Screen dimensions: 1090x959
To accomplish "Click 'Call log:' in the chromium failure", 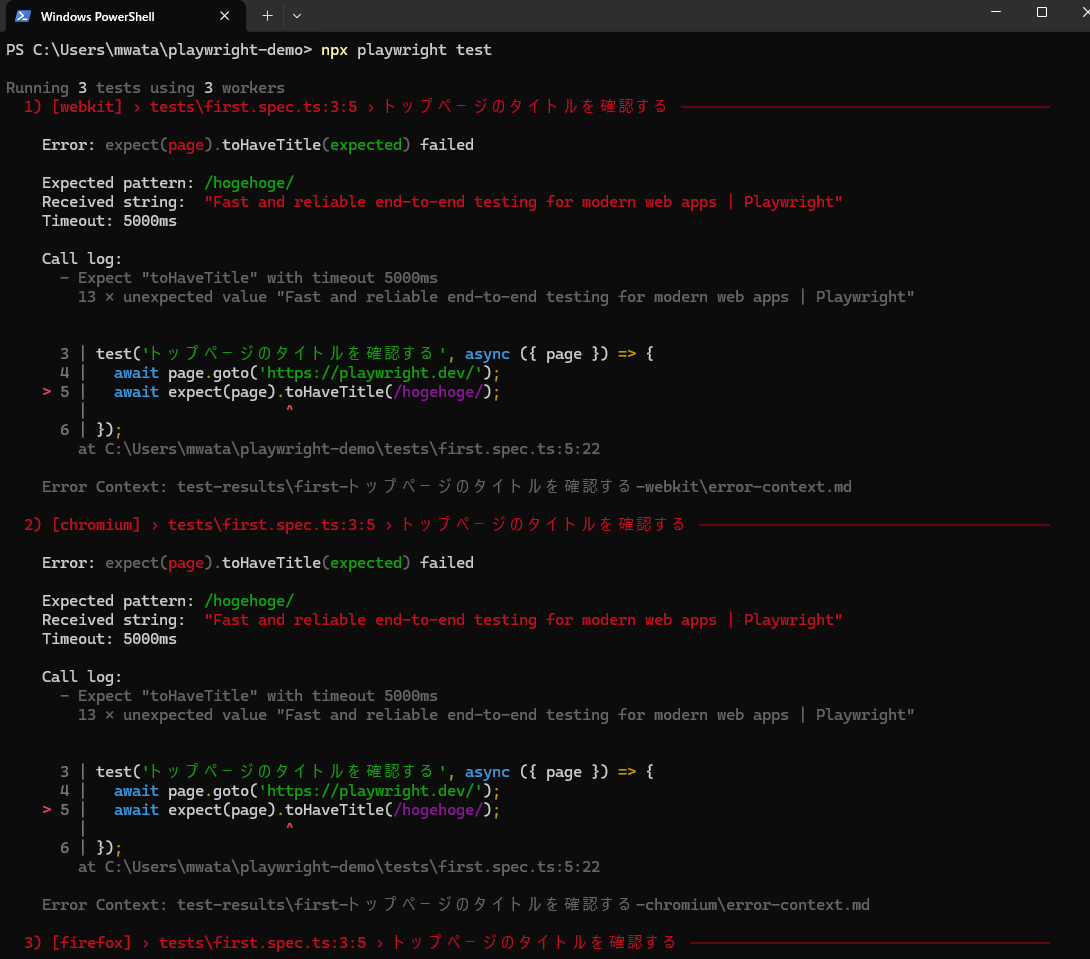I will 82,677.
